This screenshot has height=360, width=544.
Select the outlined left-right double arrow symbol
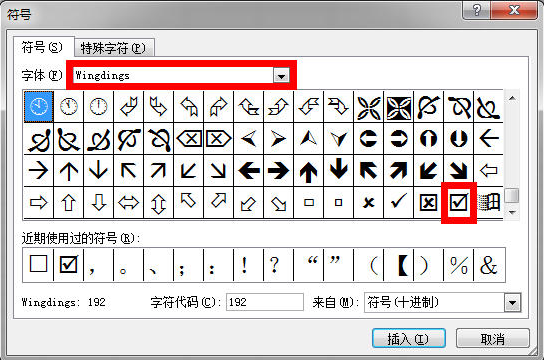(128, 203)
